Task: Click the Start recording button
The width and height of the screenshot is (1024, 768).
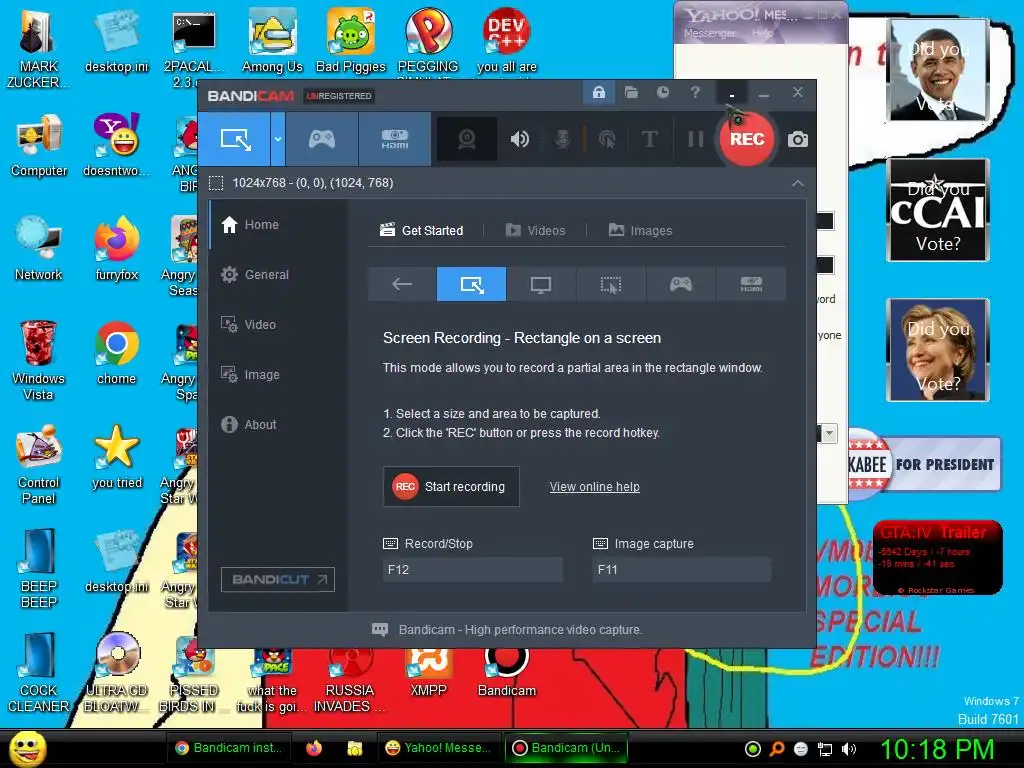Action: point(451,487)
